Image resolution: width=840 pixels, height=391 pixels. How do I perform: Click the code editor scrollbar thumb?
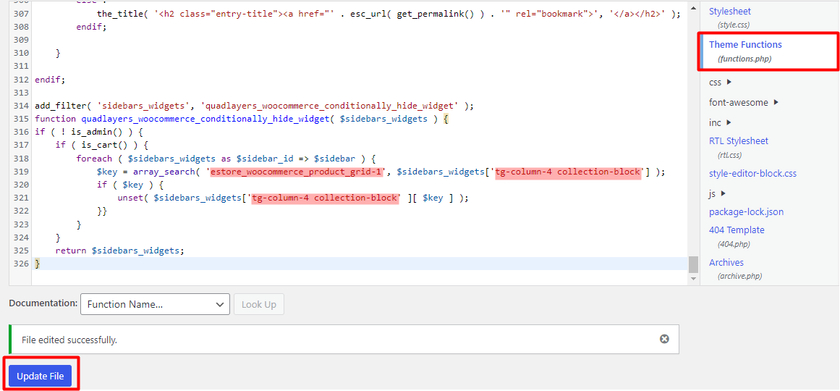(x=694, y=264)
